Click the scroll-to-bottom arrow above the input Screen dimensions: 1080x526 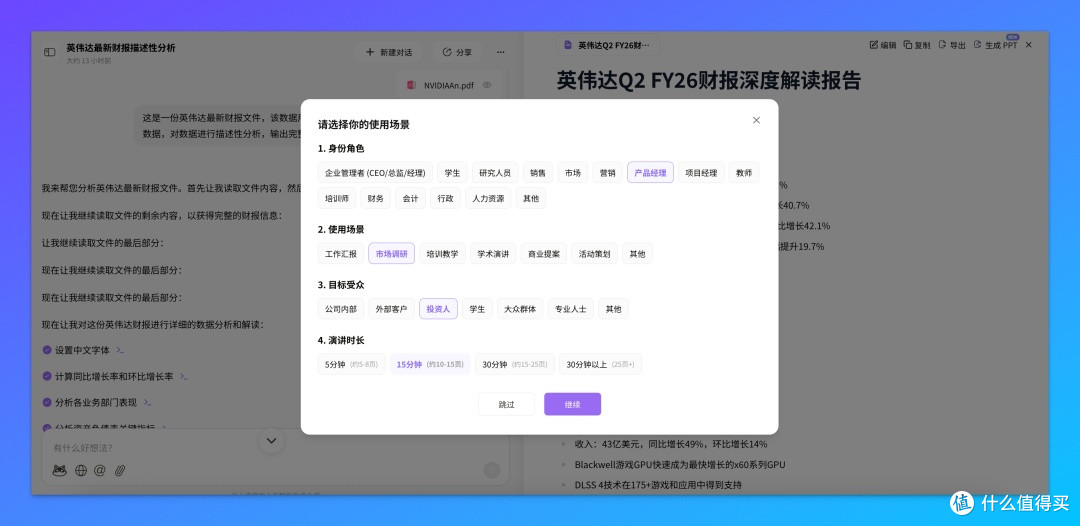click(271, 441)
